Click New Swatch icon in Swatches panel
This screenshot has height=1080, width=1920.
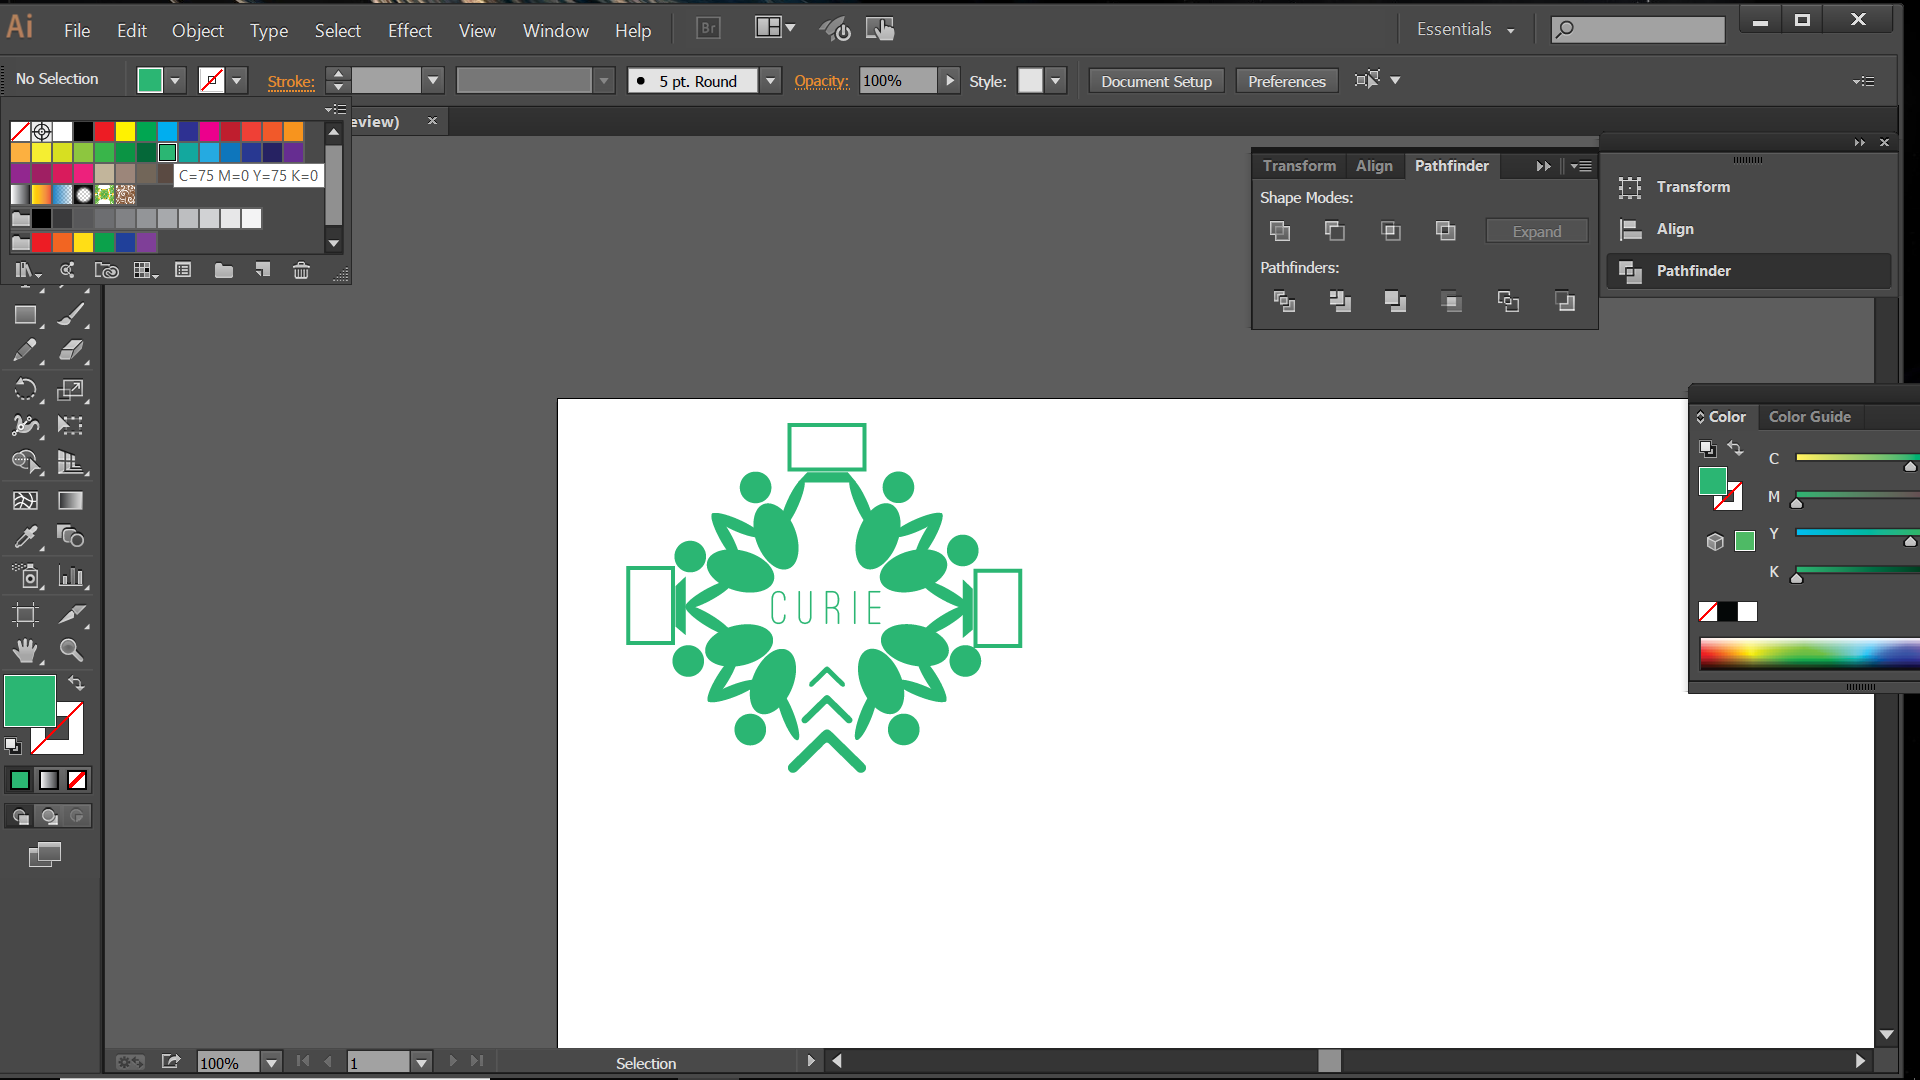[263, 270]
